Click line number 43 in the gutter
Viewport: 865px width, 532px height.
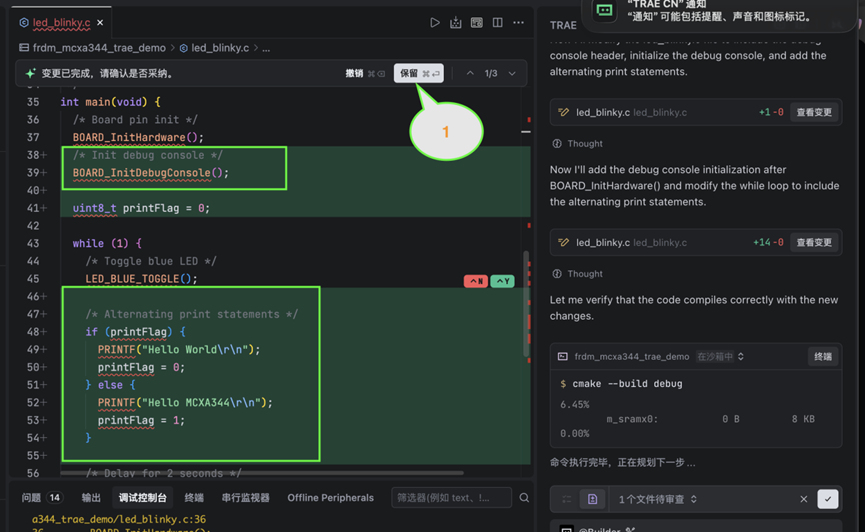tap(33, 243)
